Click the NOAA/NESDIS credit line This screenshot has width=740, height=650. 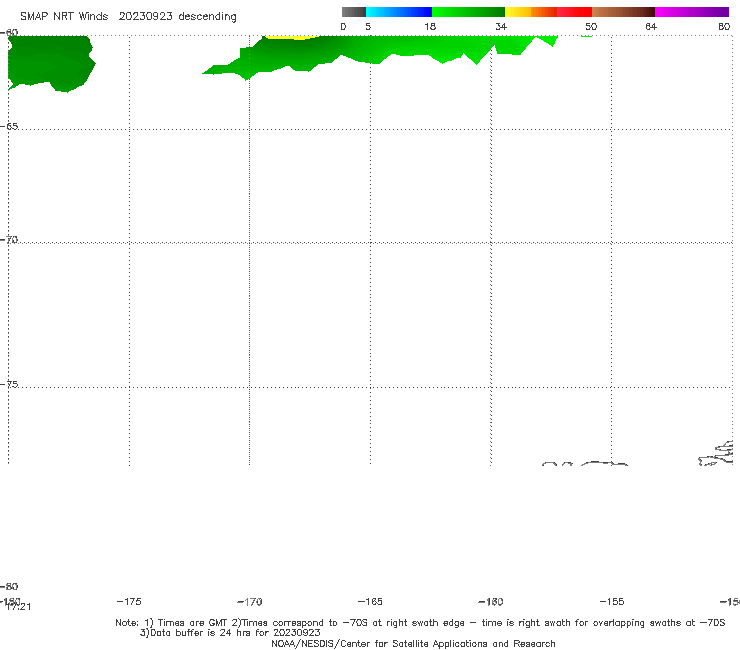point(413,643)
